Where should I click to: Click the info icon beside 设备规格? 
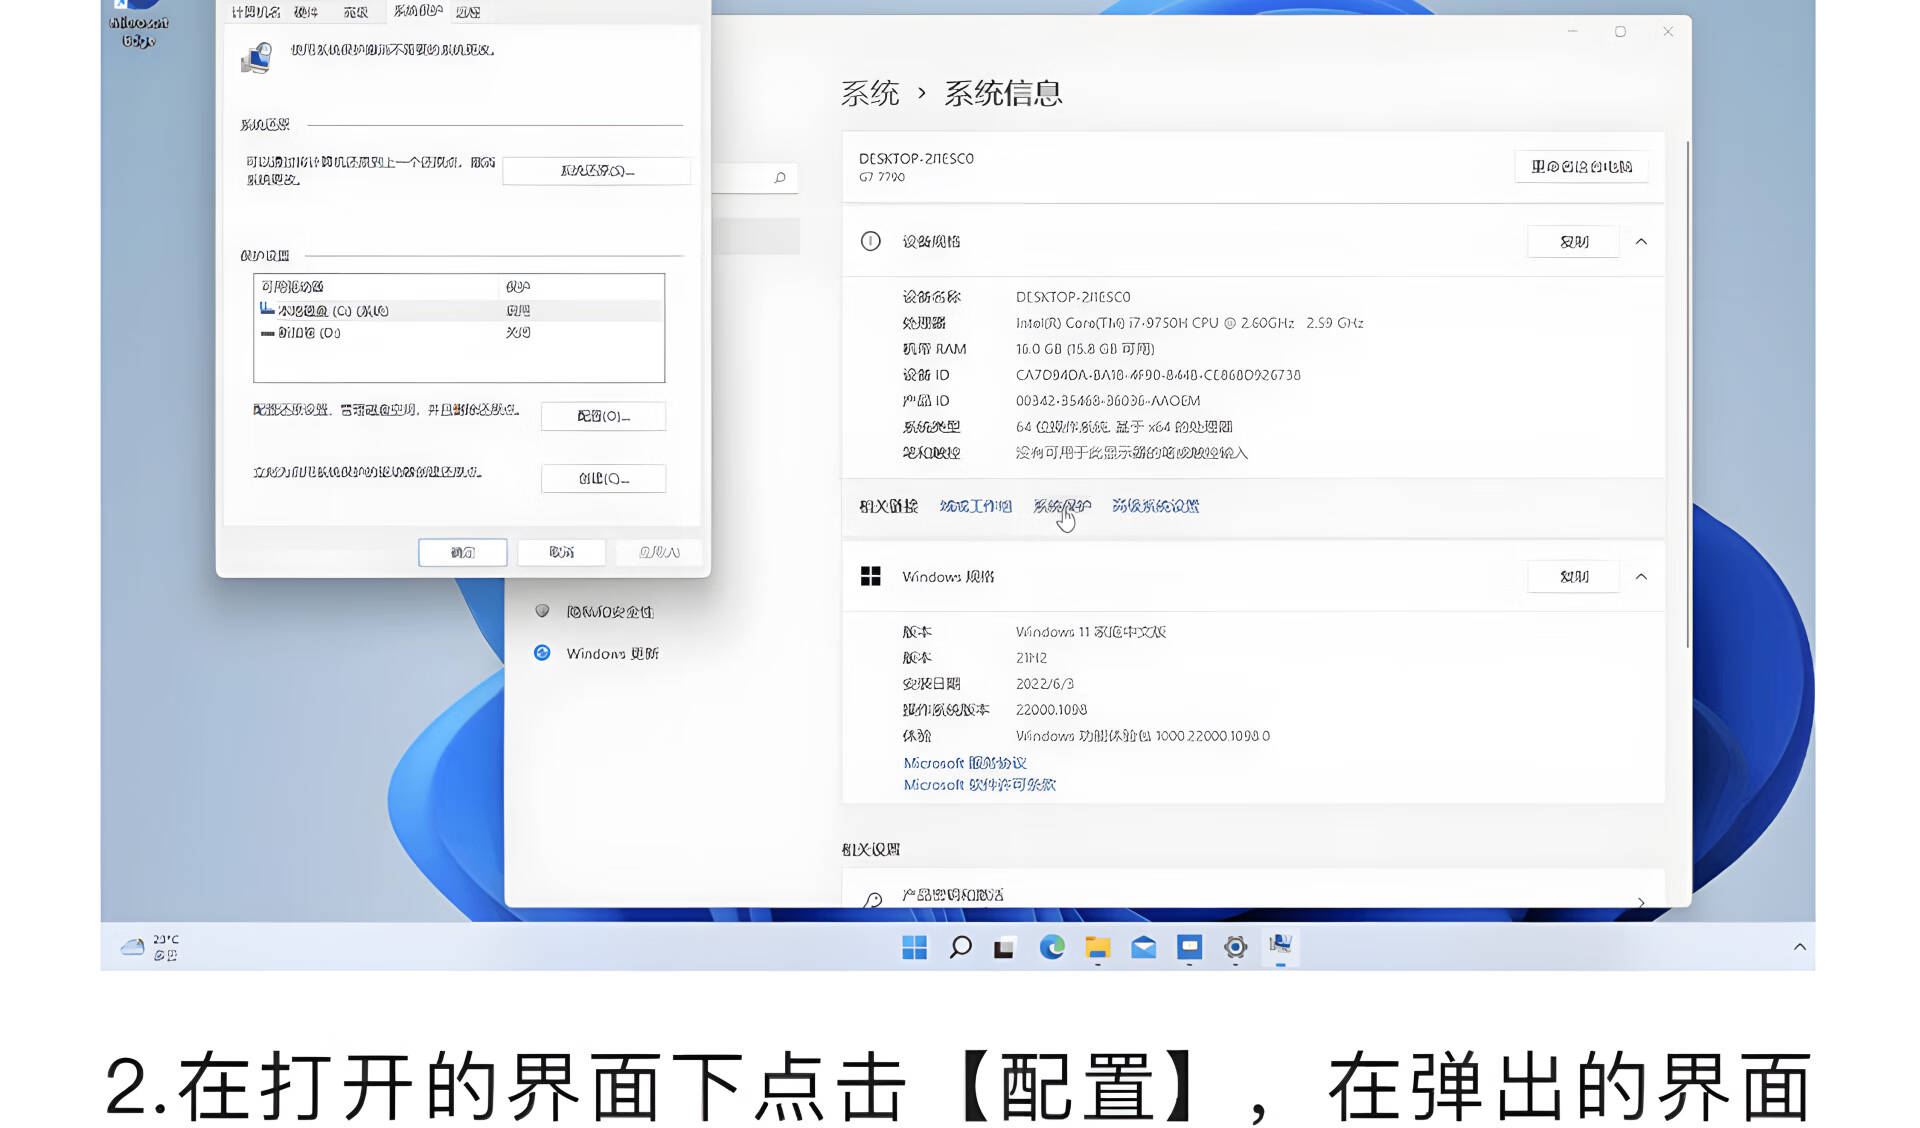[x=870, y=241]
